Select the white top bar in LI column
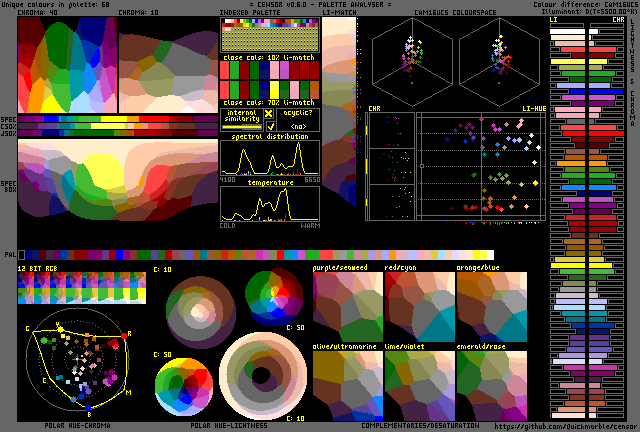The width and height of the screenshot is (640, 432). [x=567, y=31]
